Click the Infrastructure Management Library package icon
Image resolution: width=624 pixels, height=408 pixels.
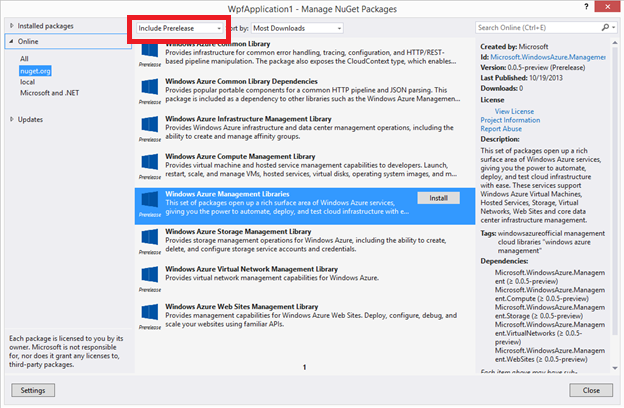pyautogui.click(x=150, y=124)
